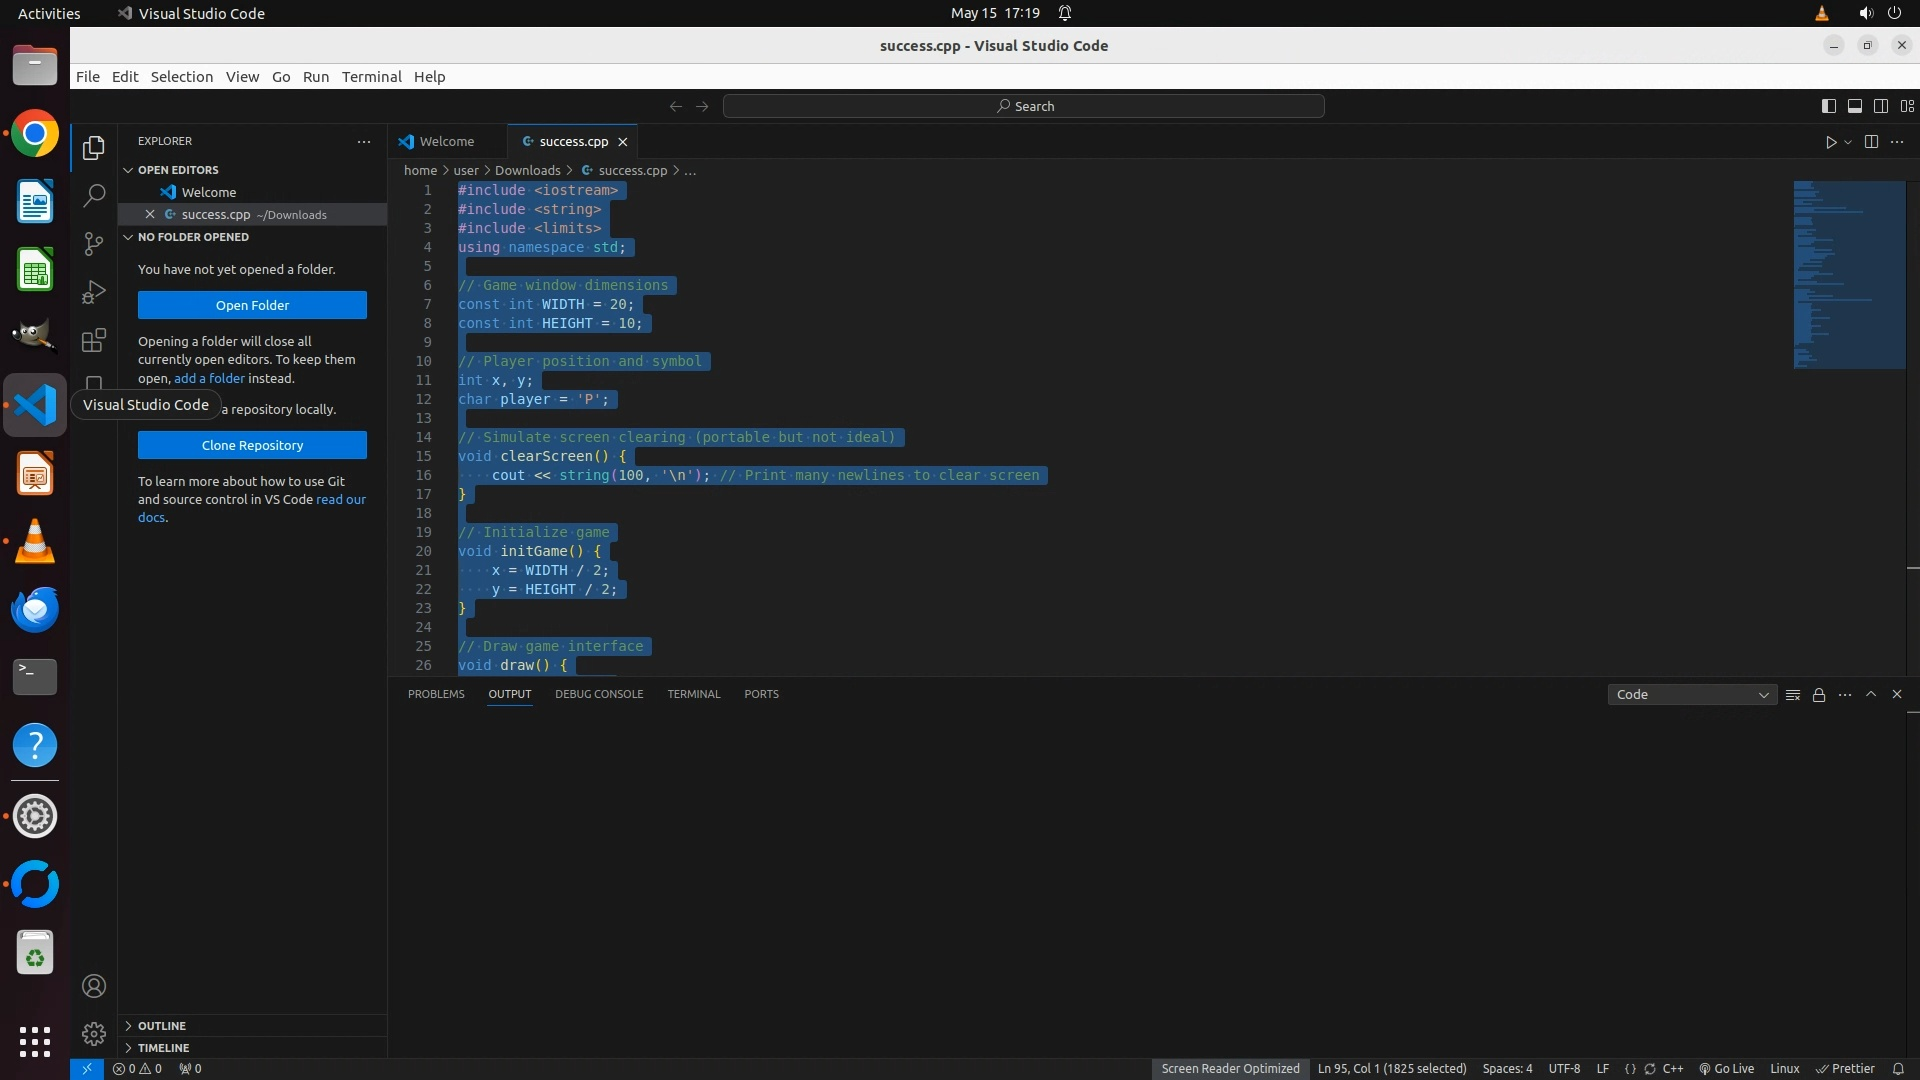The image size is (1920, 1080).
Task: Expand the Outline section
Action: 162,1026
